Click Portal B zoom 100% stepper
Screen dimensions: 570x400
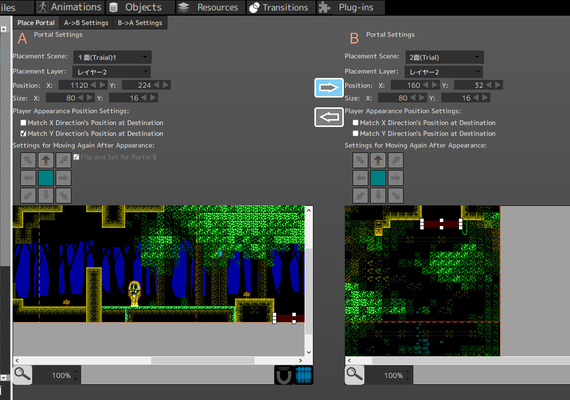407,375
